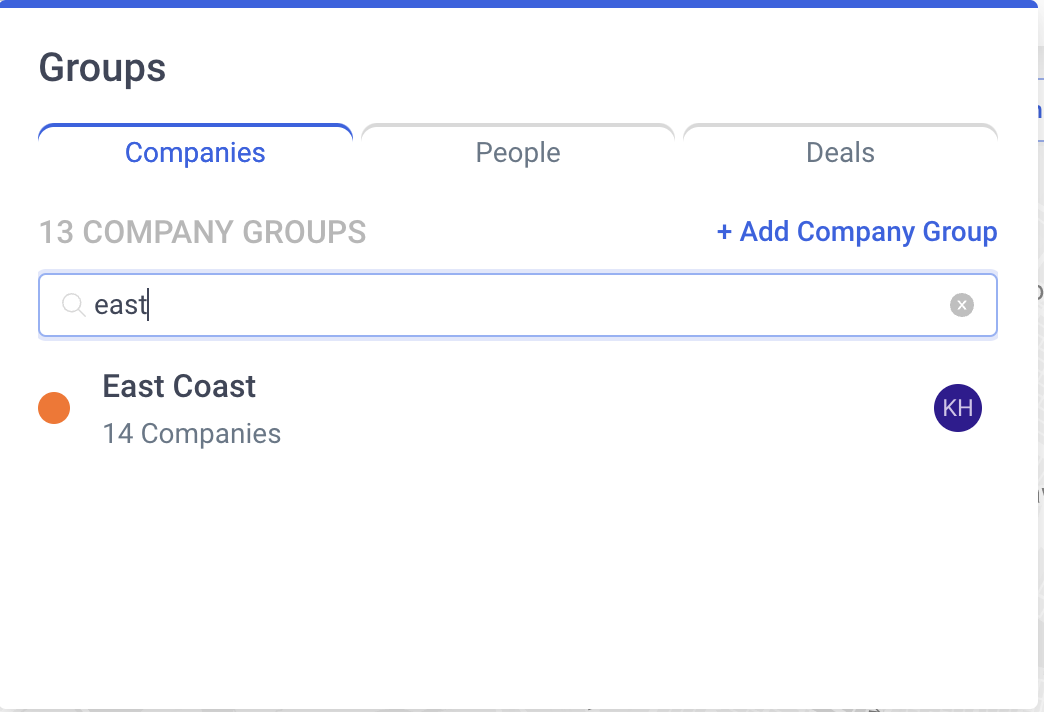The height and width of the screenshot is (712, 1044).
Task: Select the orange East Coast color dot
Action: [54, 408]
